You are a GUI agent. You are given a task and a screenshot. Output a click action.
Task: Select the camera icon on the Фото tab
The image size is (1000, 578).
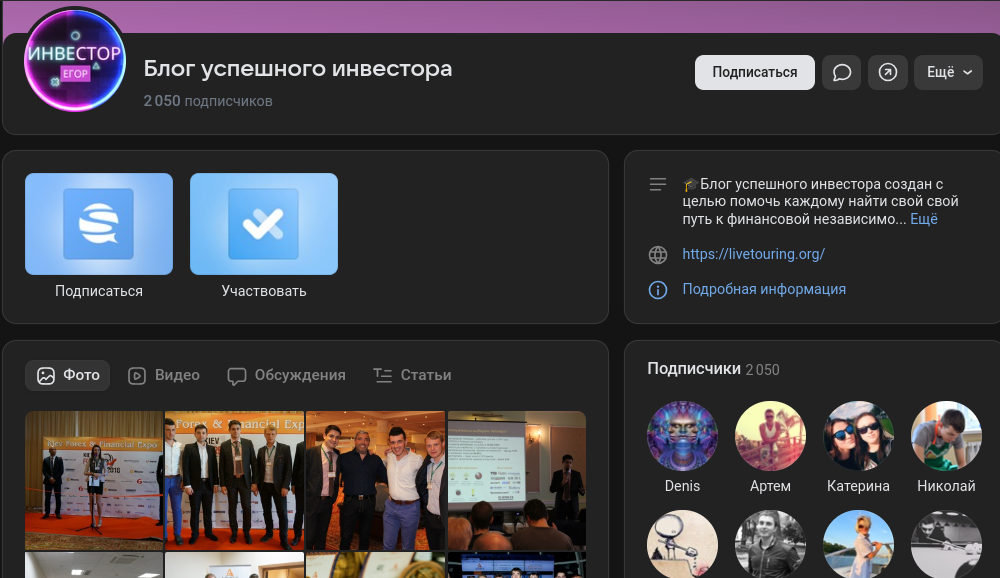pyautogui.click(x=45, y=375)
